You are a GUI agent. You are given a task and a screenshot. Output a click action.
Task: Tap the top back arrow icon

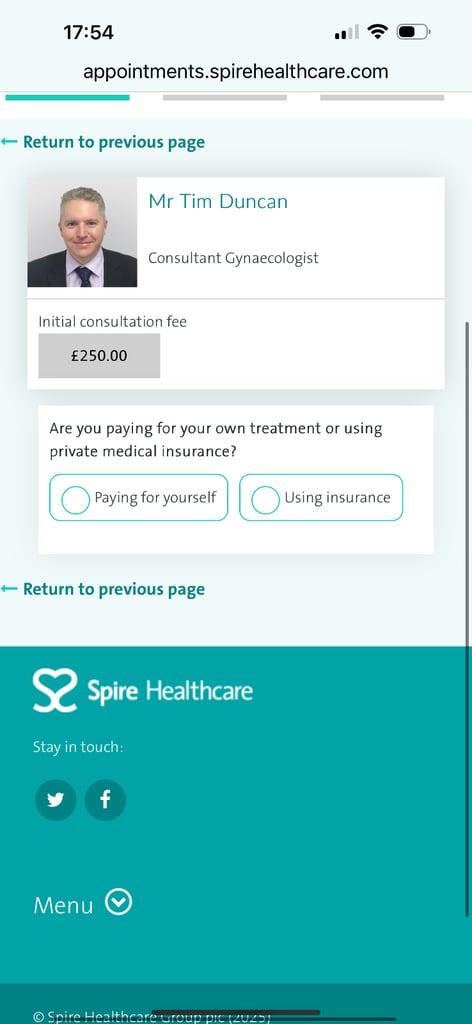(x=9, y=142)
